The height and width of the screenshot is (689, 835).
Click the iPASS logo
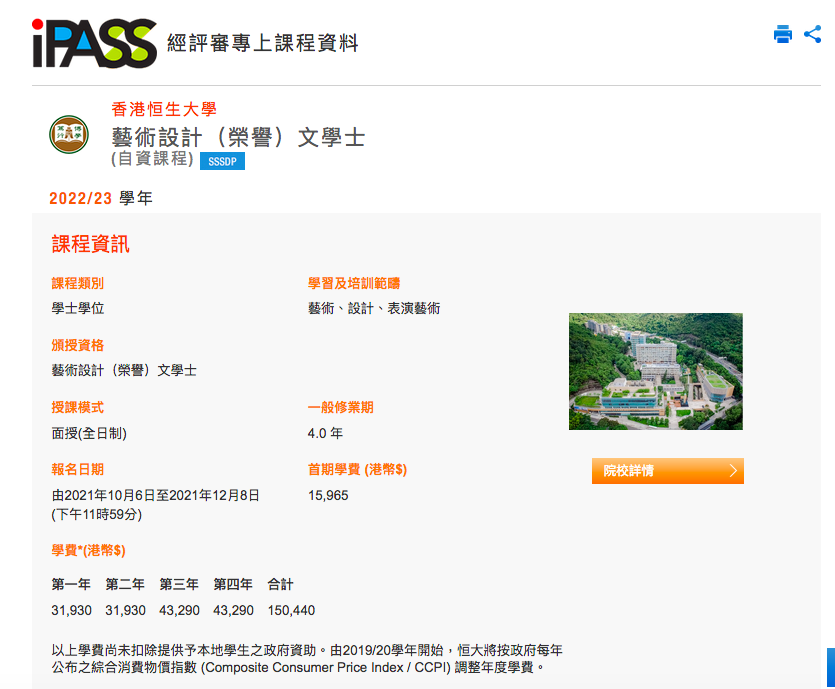click(x=94, y=42)
